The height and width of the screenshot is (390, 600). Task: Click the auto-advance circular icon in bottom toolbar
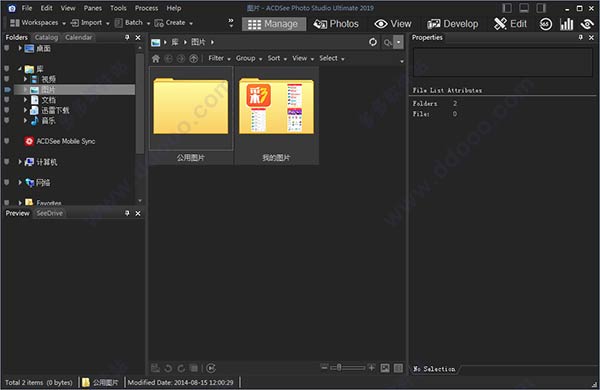pos(211,368)
